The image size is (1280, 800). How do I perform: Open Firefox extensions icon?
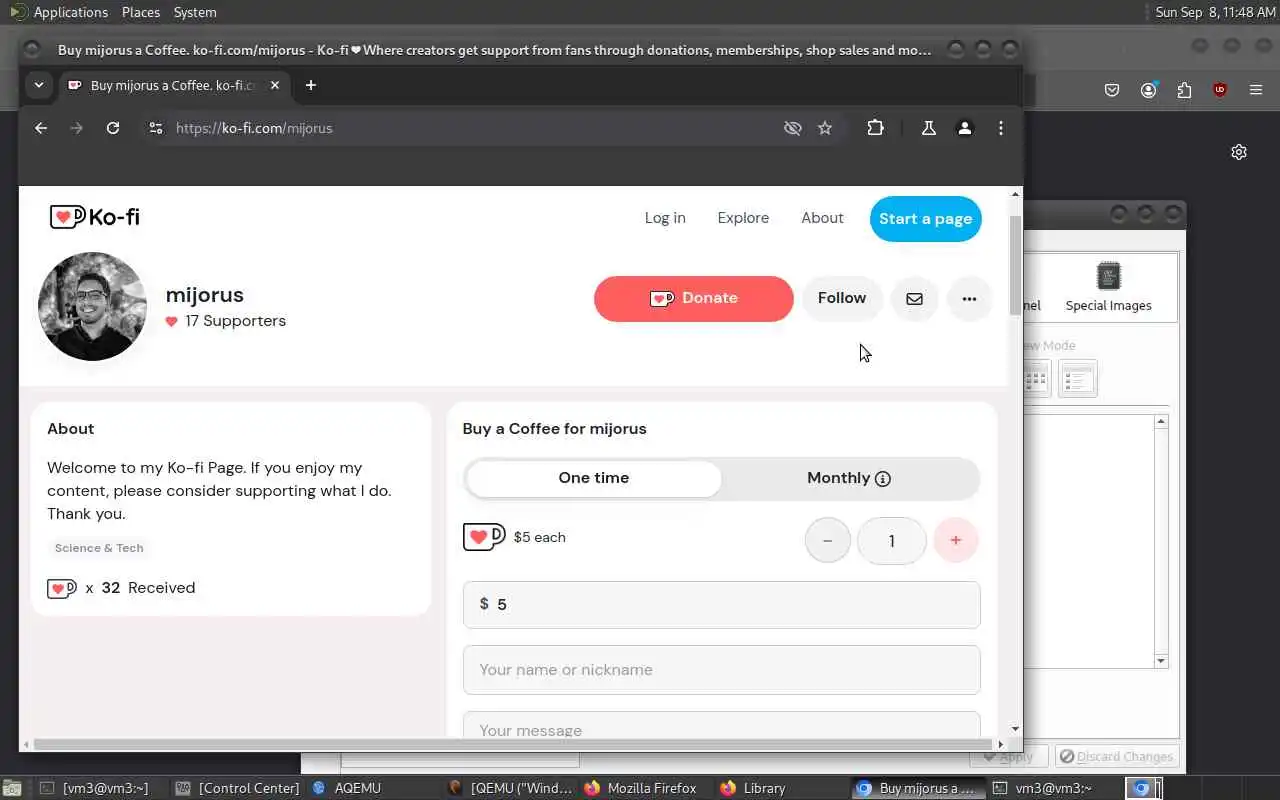tap(1184, 90)
